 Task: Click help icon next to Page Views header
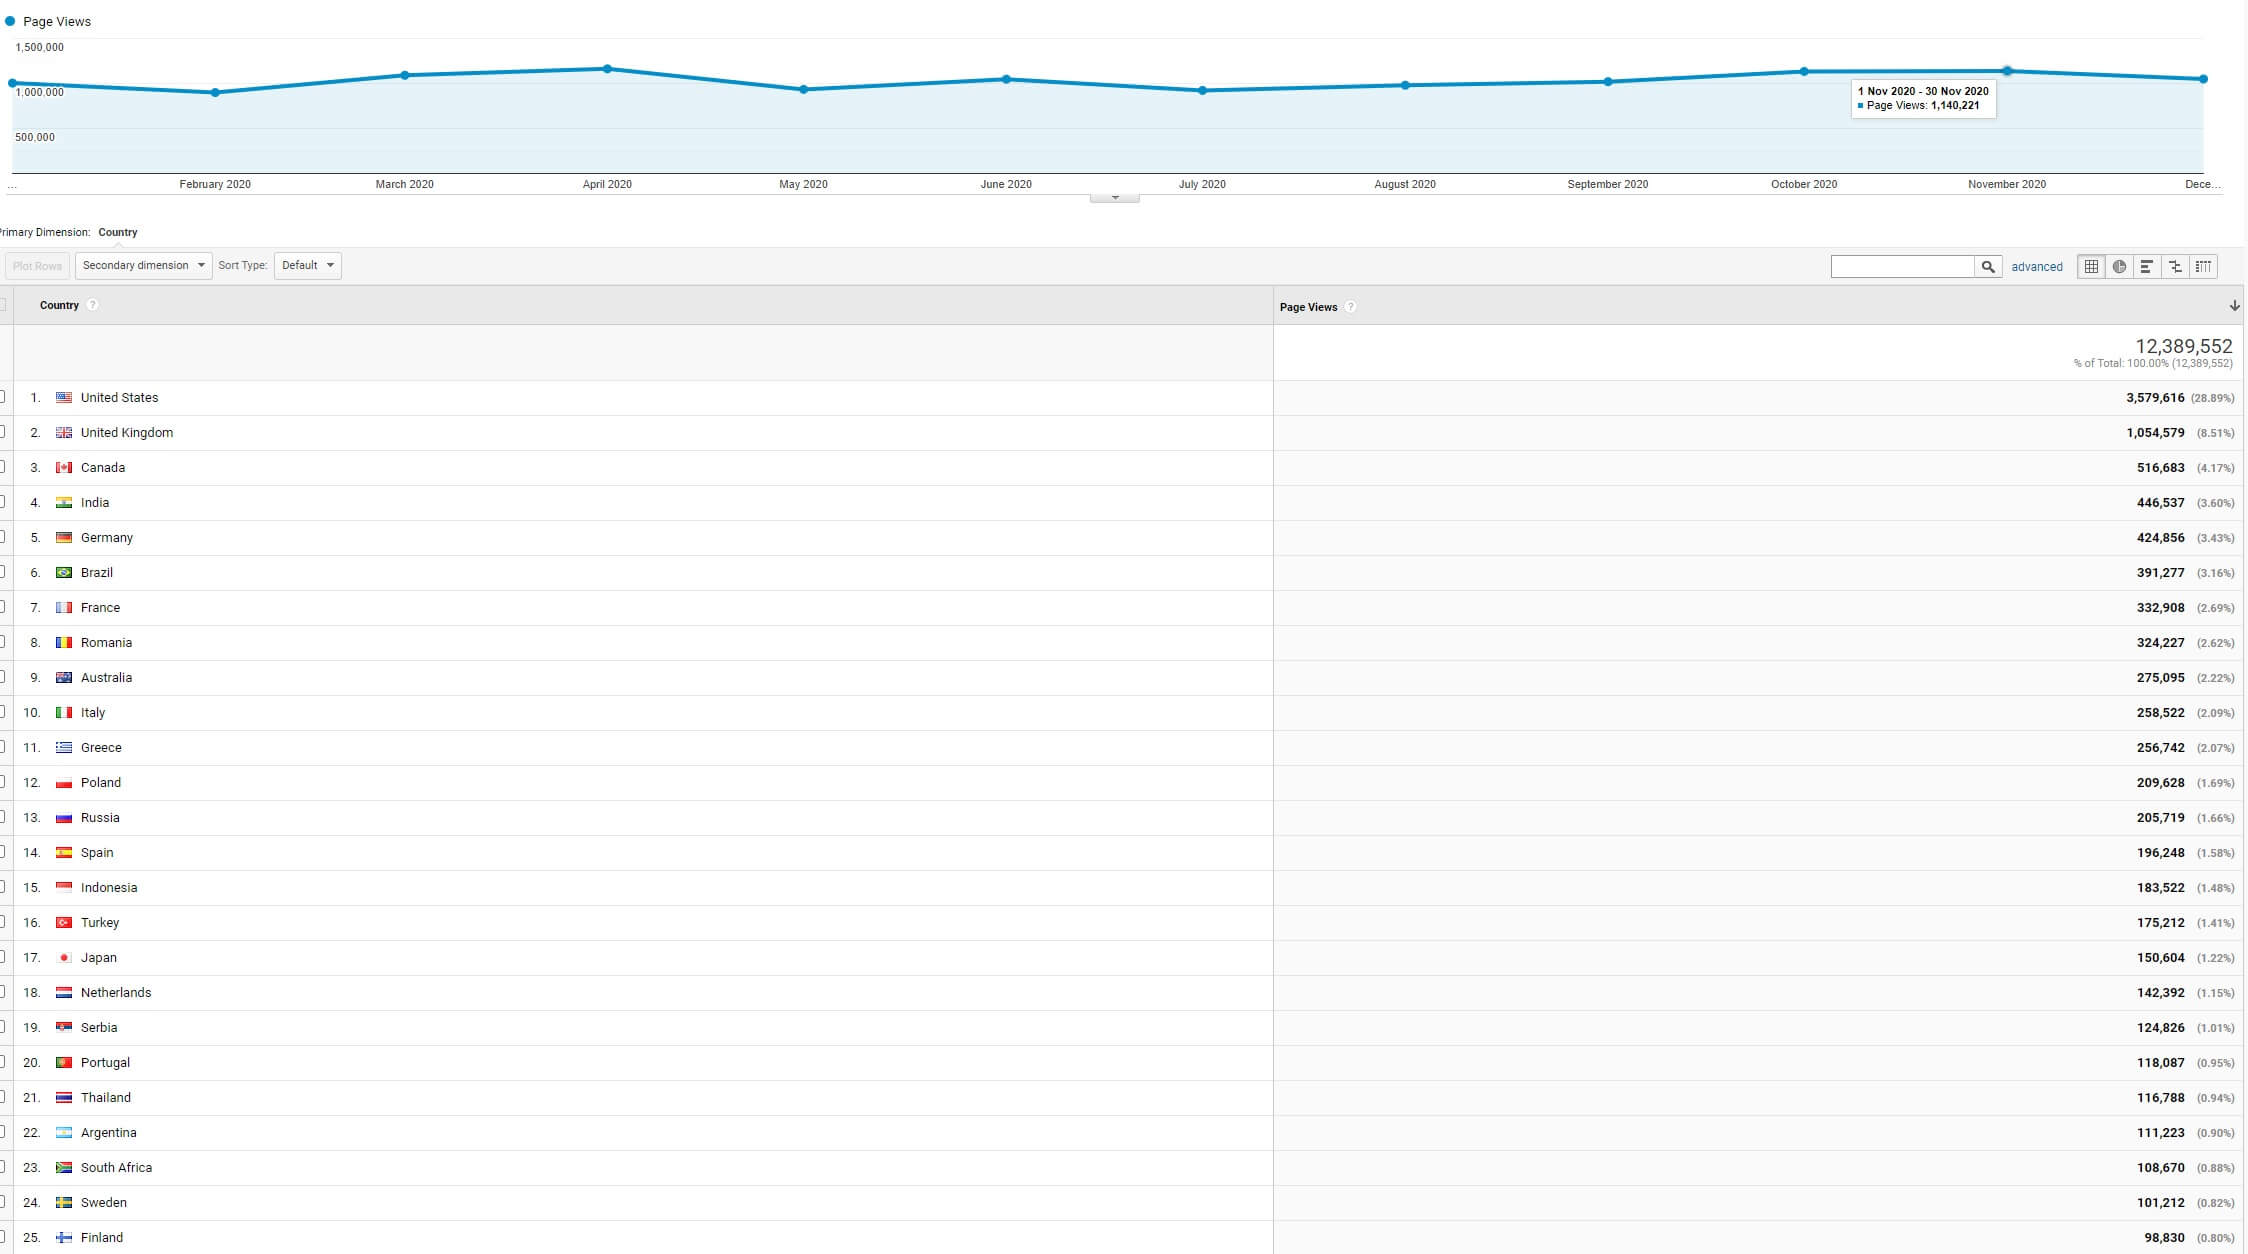click(x=1350, y=307)
